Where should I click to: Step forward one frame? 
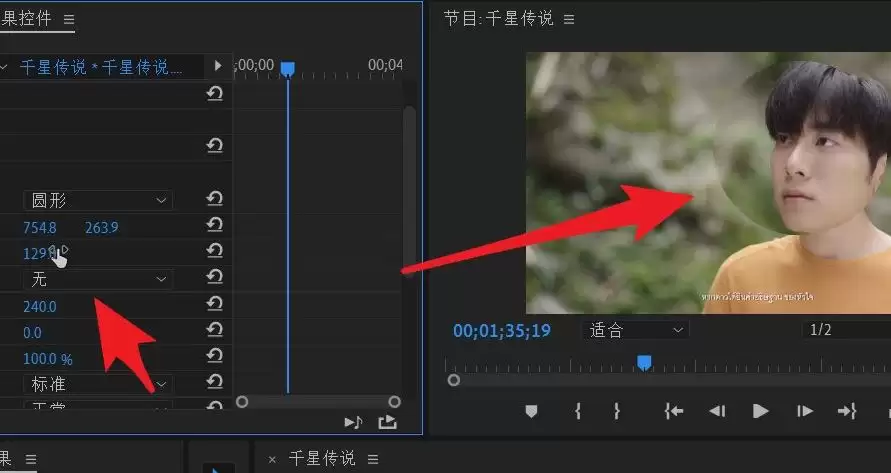click(805, 411)
